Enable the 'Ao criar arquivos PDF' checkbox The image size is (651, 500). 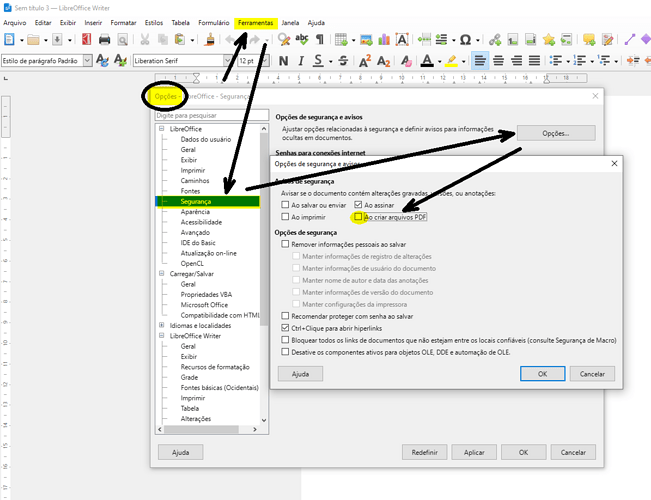(x=358, y=216)
